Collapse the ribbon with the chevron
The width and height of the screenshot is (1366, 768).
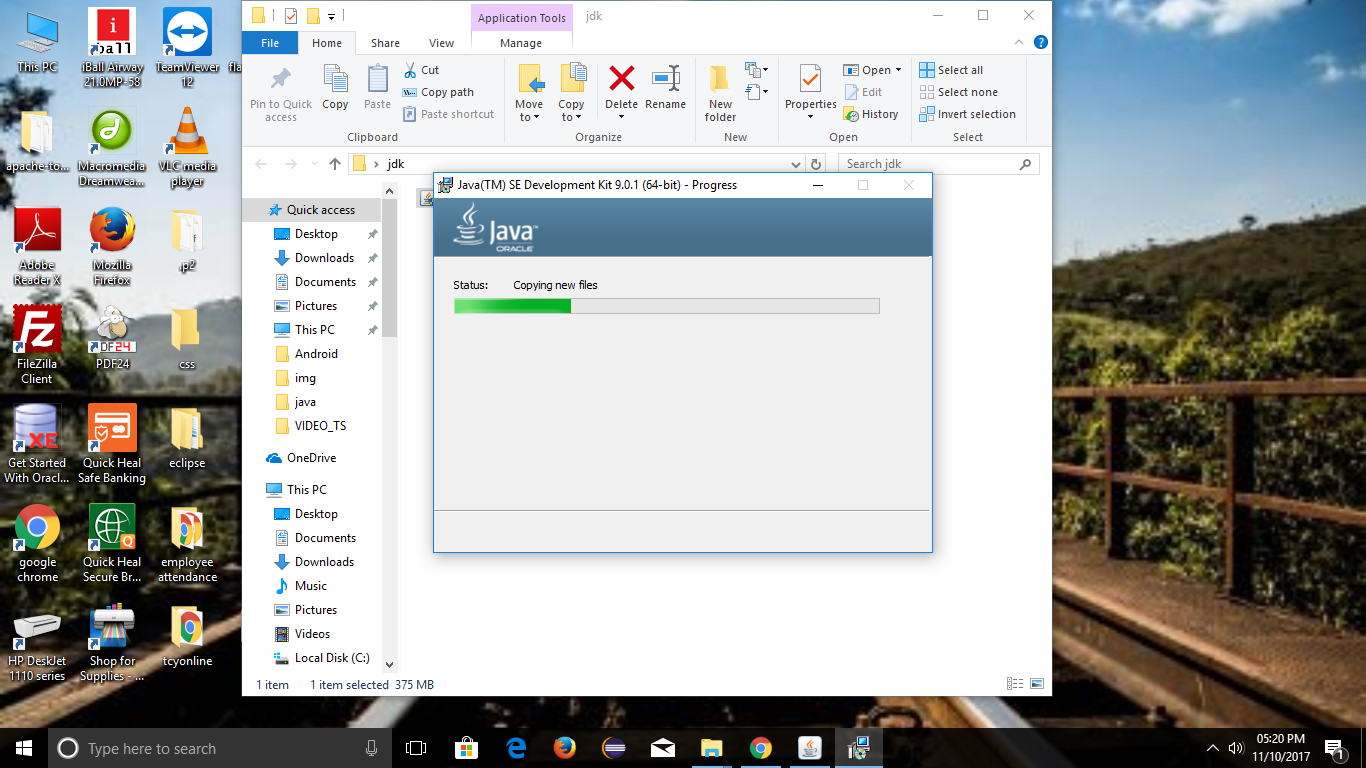coord(1021,42)
